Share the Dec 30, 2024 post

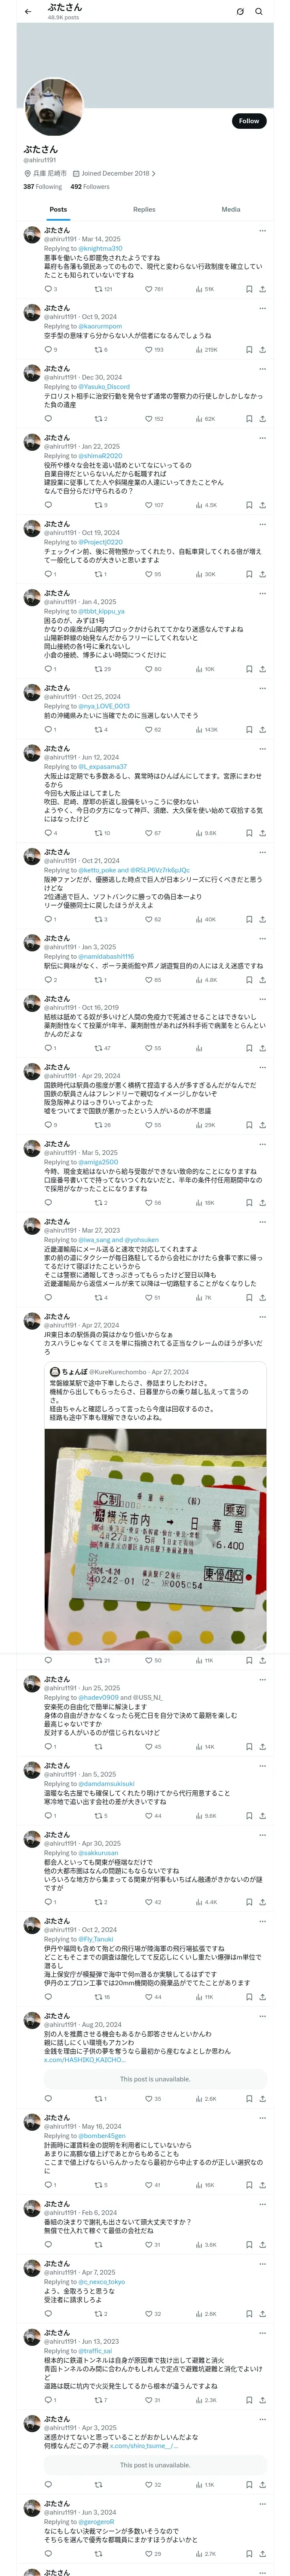pyautogui.click(x=262, y=419)
